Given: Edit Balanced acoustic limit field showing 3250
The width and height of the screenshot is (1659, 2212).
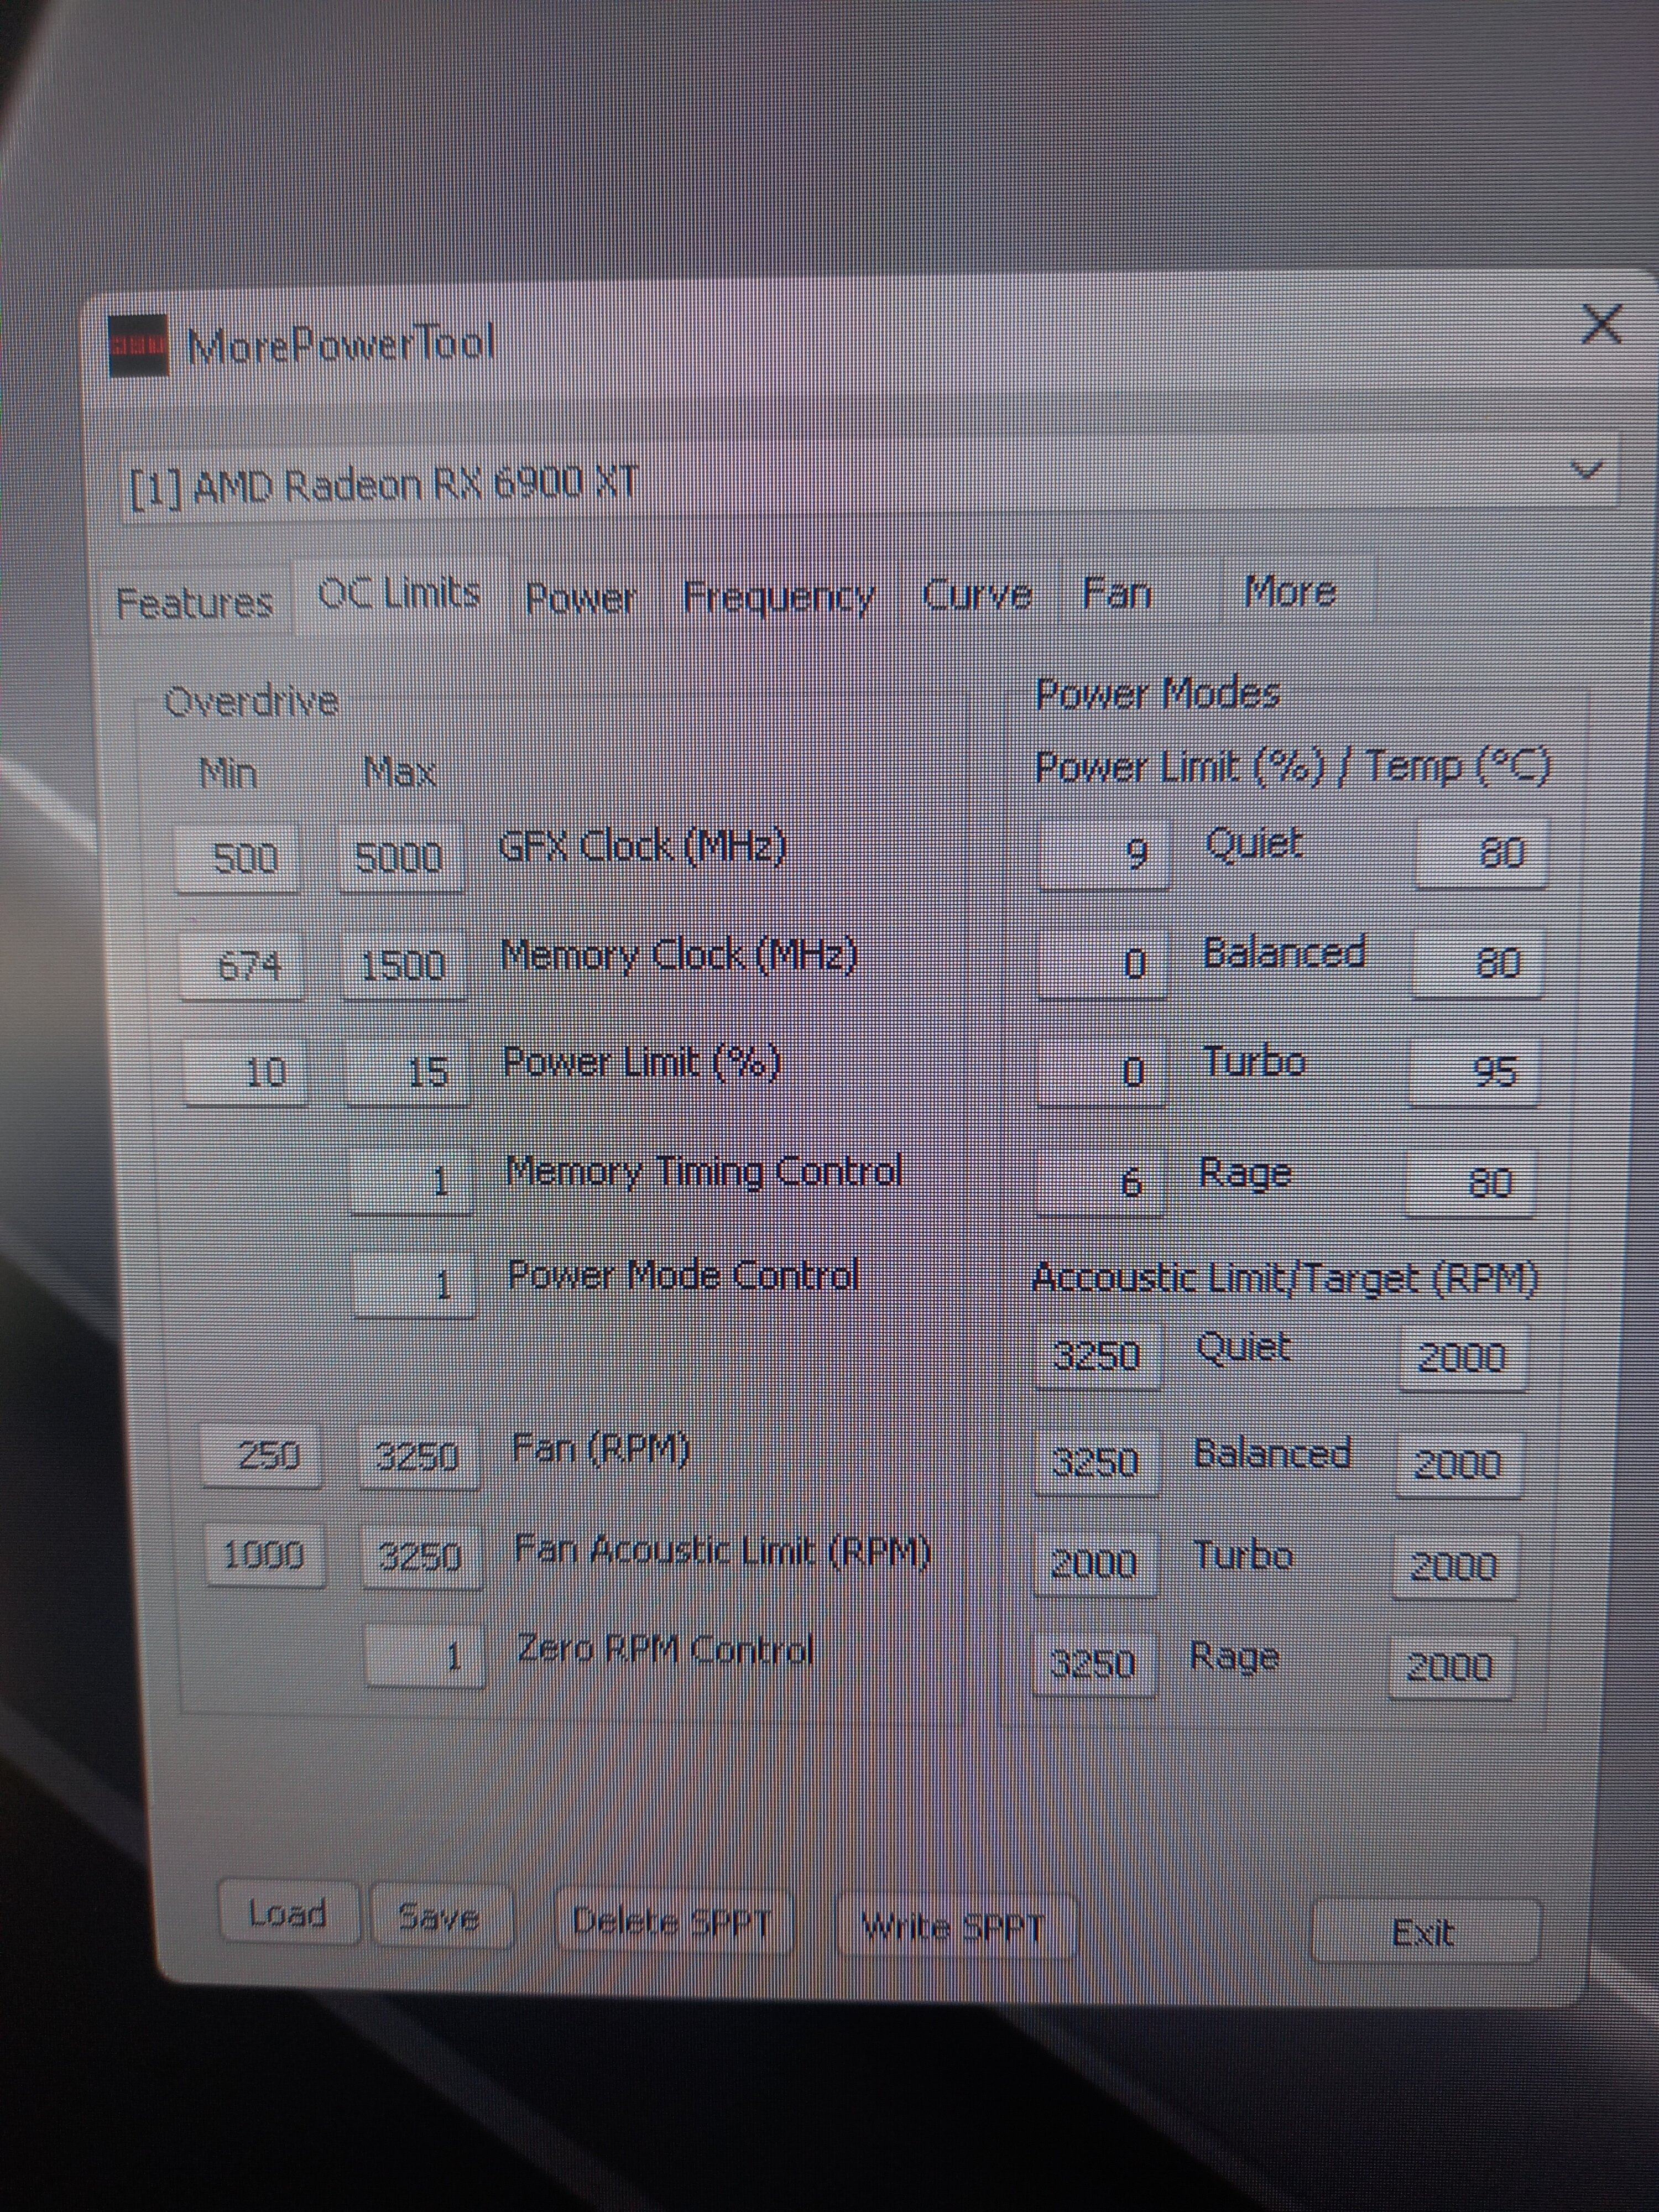Looking at the screenshot, I should 1096,1462.
